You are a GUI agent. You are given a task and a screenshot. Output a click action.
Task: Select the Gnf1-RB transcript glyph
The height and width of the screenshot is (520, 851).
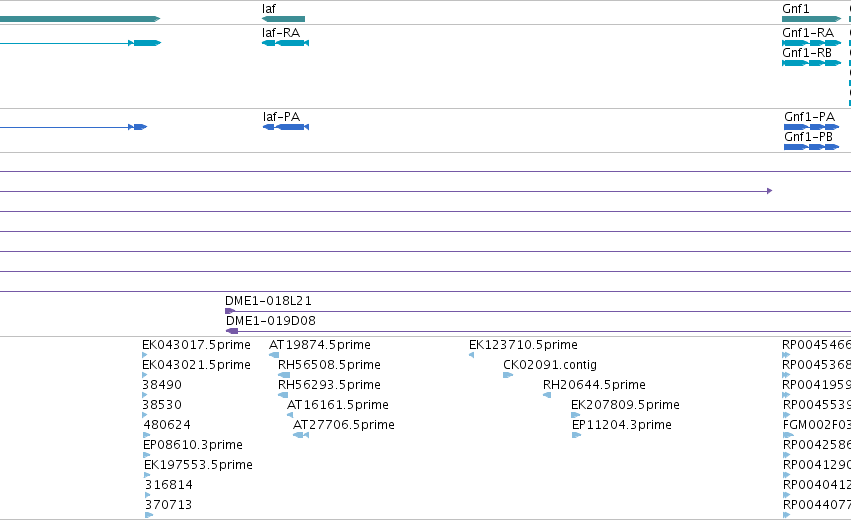(x=811, y=63)
